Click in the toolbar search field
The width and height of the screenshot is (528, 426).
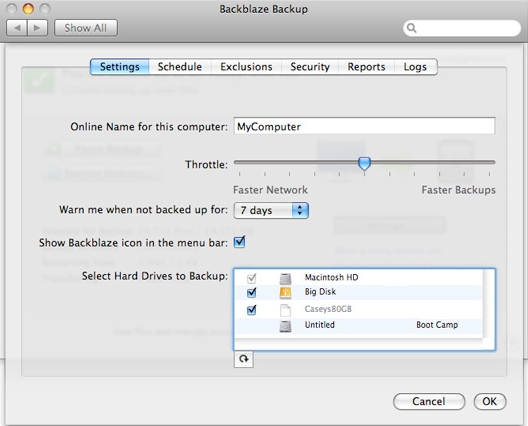[462, 28]
